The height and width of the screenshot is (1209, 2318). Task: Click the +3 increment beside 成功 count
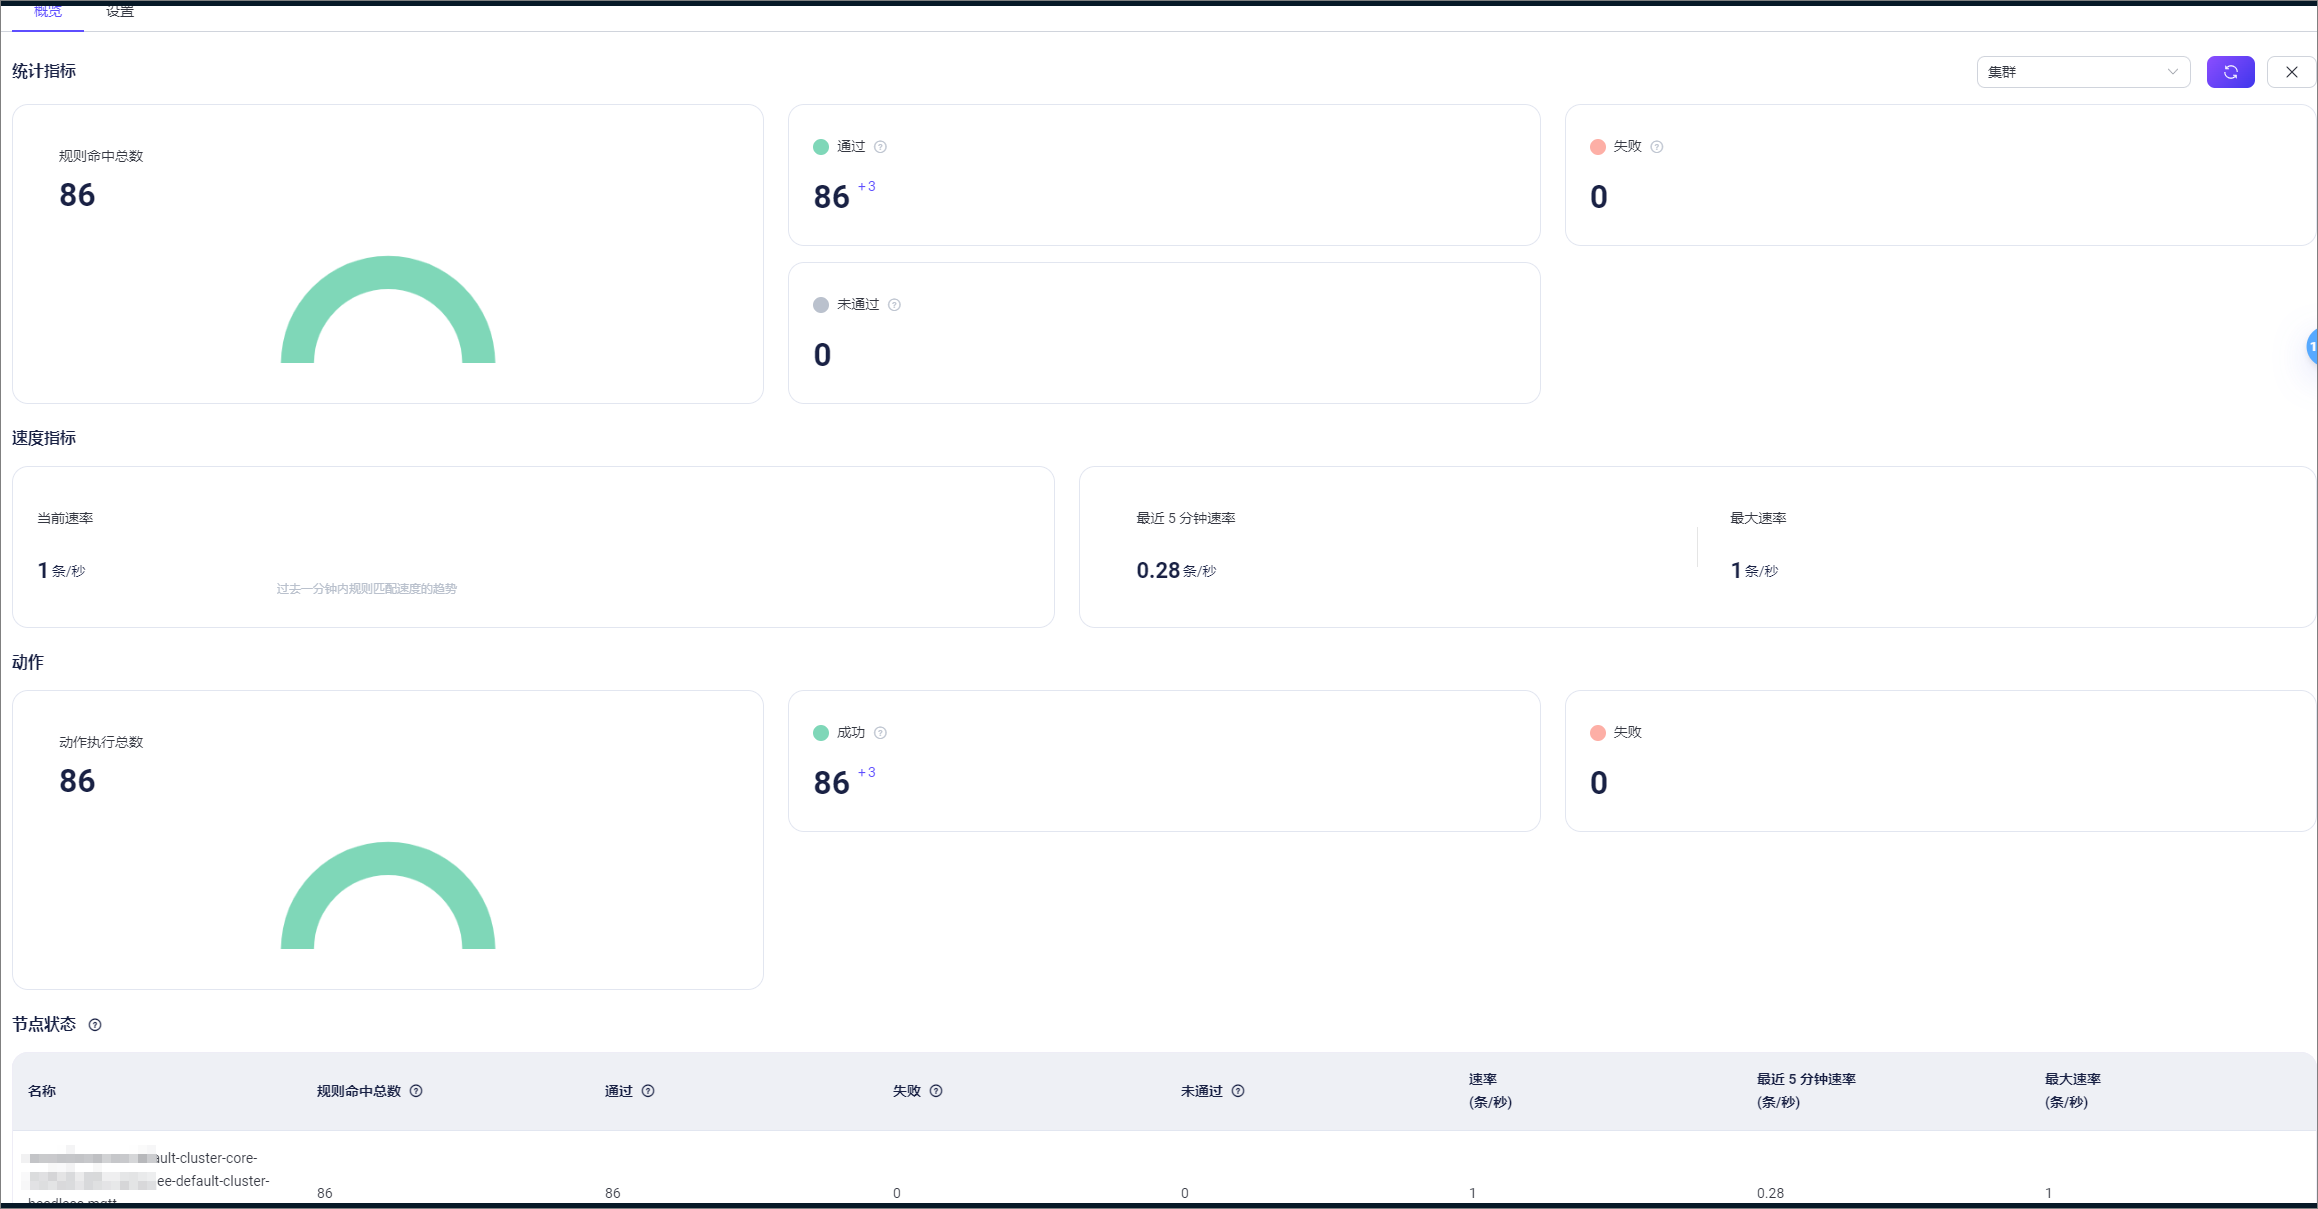(x=866, y=772)
